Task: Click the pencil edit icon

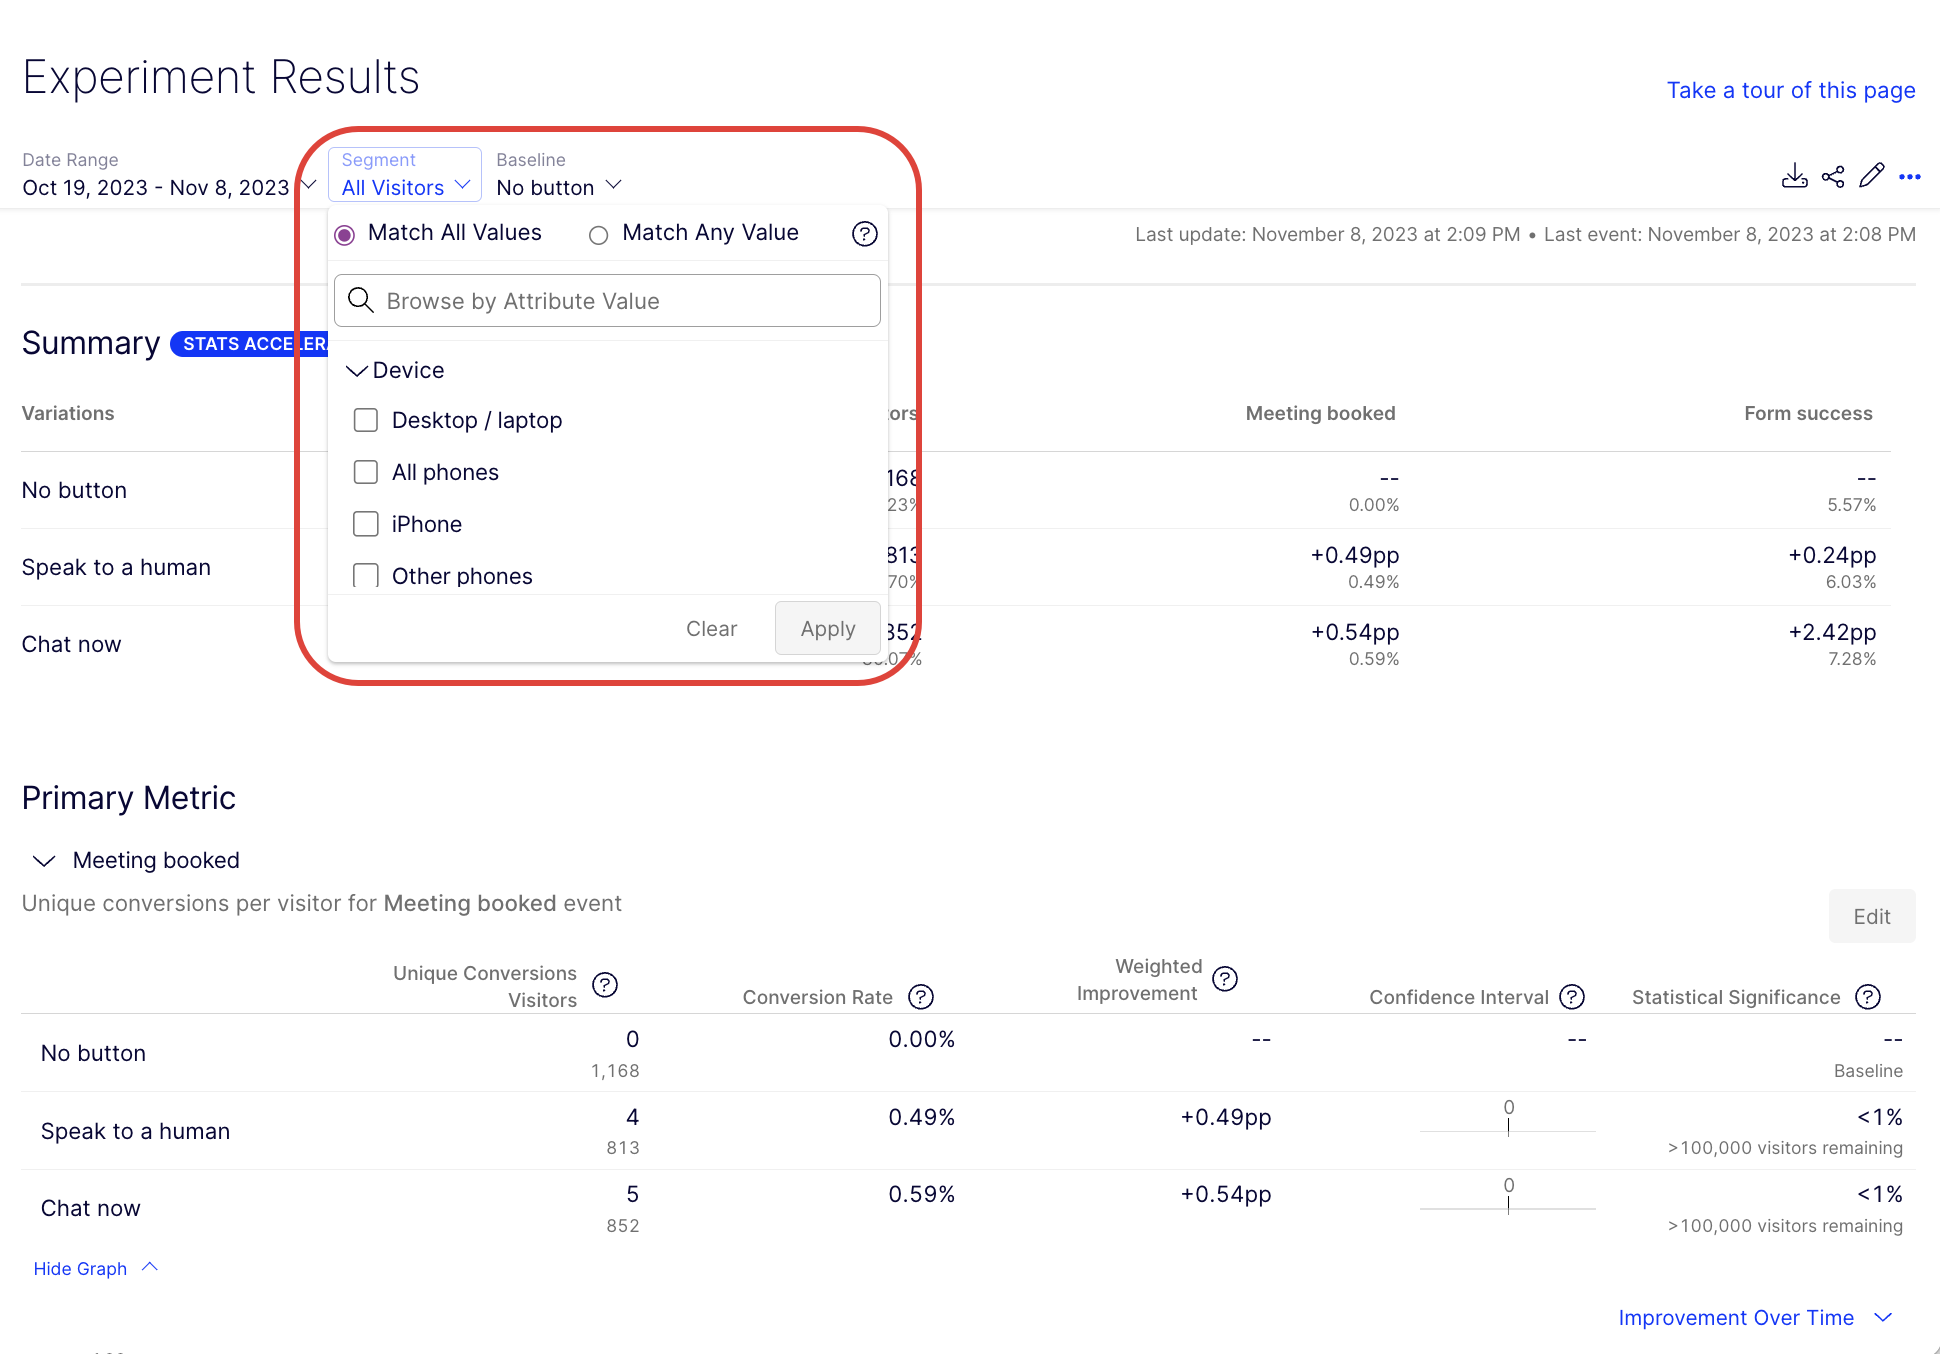Action: [1872, 176]
